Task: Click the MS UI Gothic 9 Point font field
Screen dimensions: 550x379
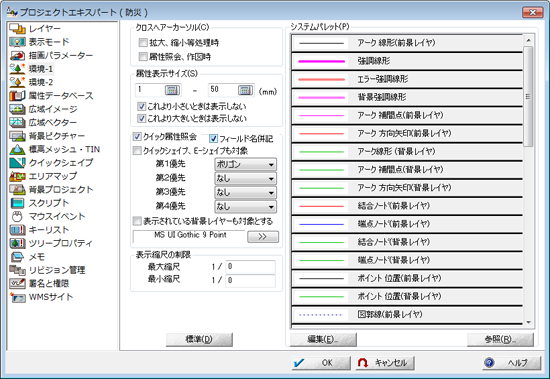Action: tap(189, 236)
